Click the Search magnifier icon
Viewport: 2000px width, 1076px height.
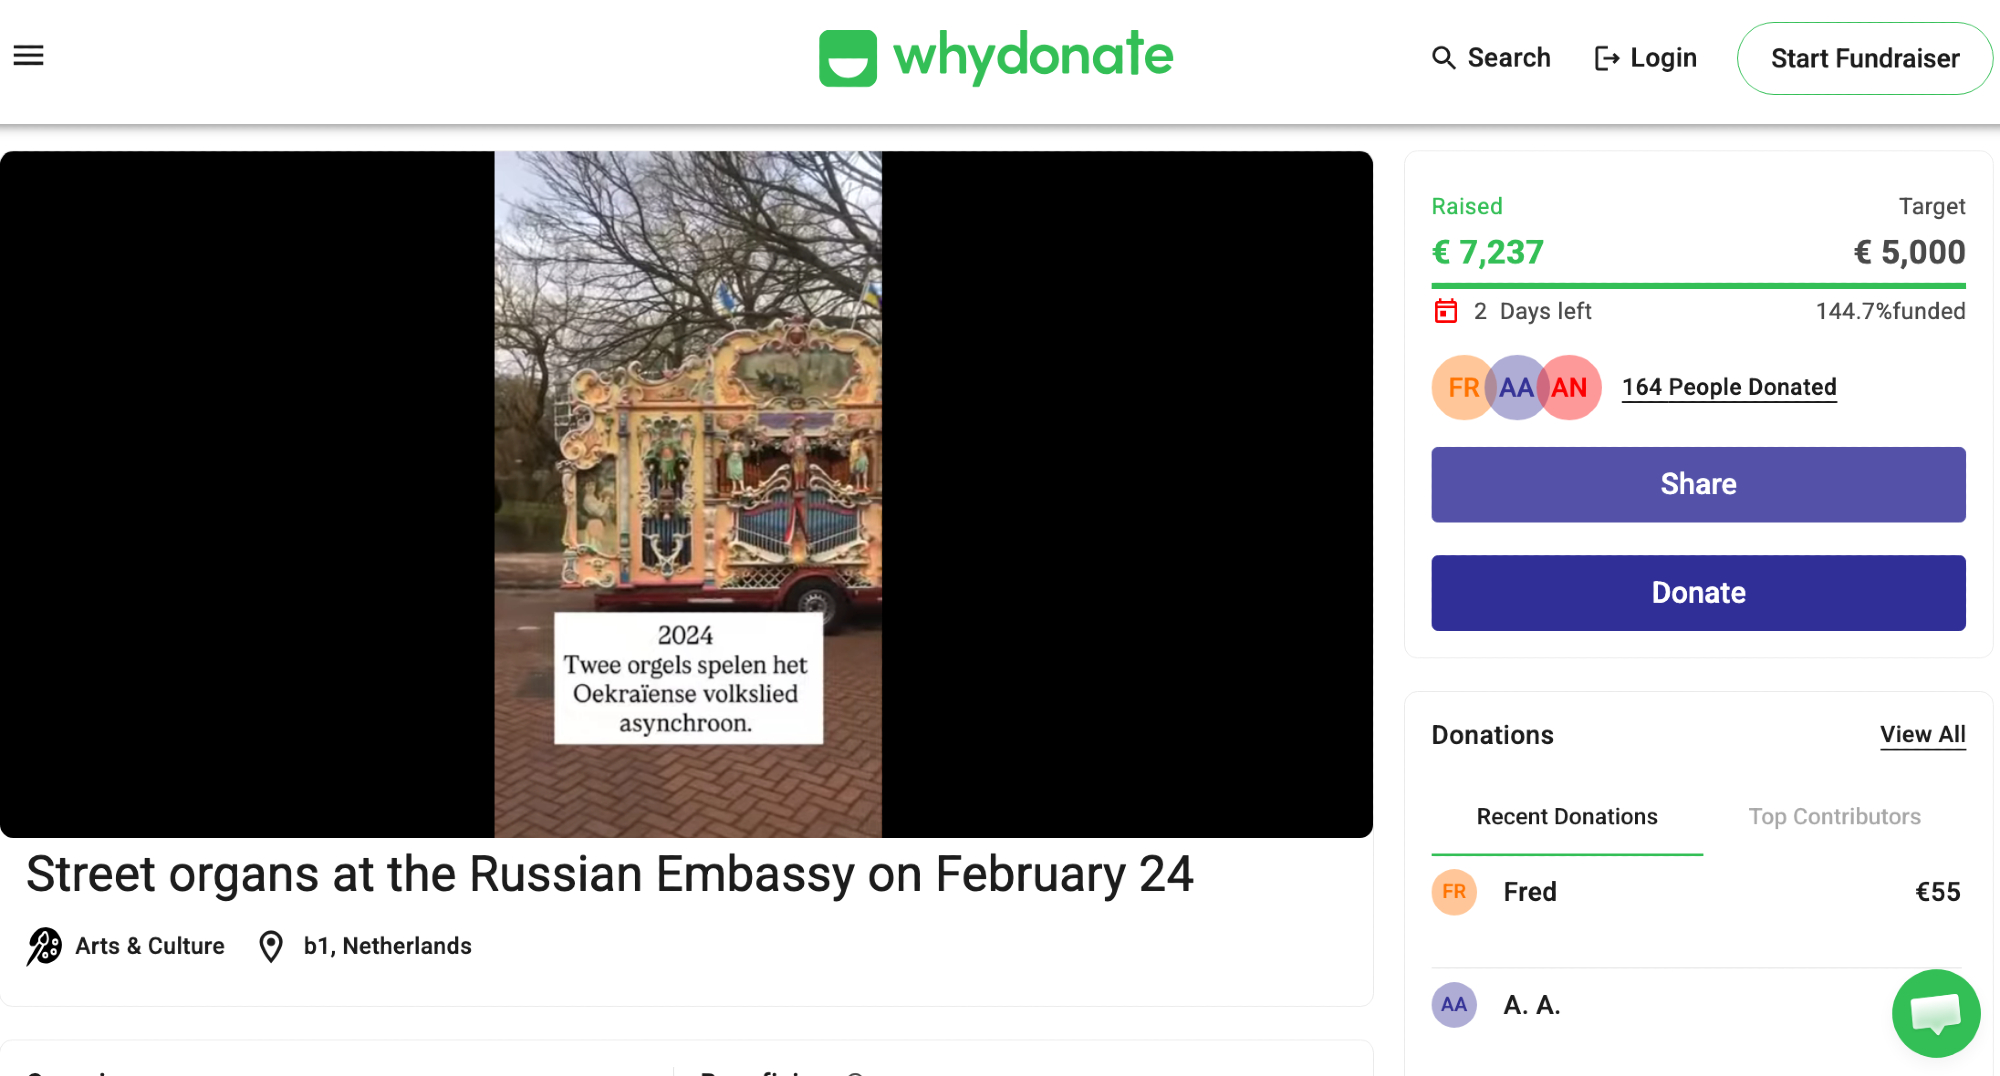tap(1443, 58)
